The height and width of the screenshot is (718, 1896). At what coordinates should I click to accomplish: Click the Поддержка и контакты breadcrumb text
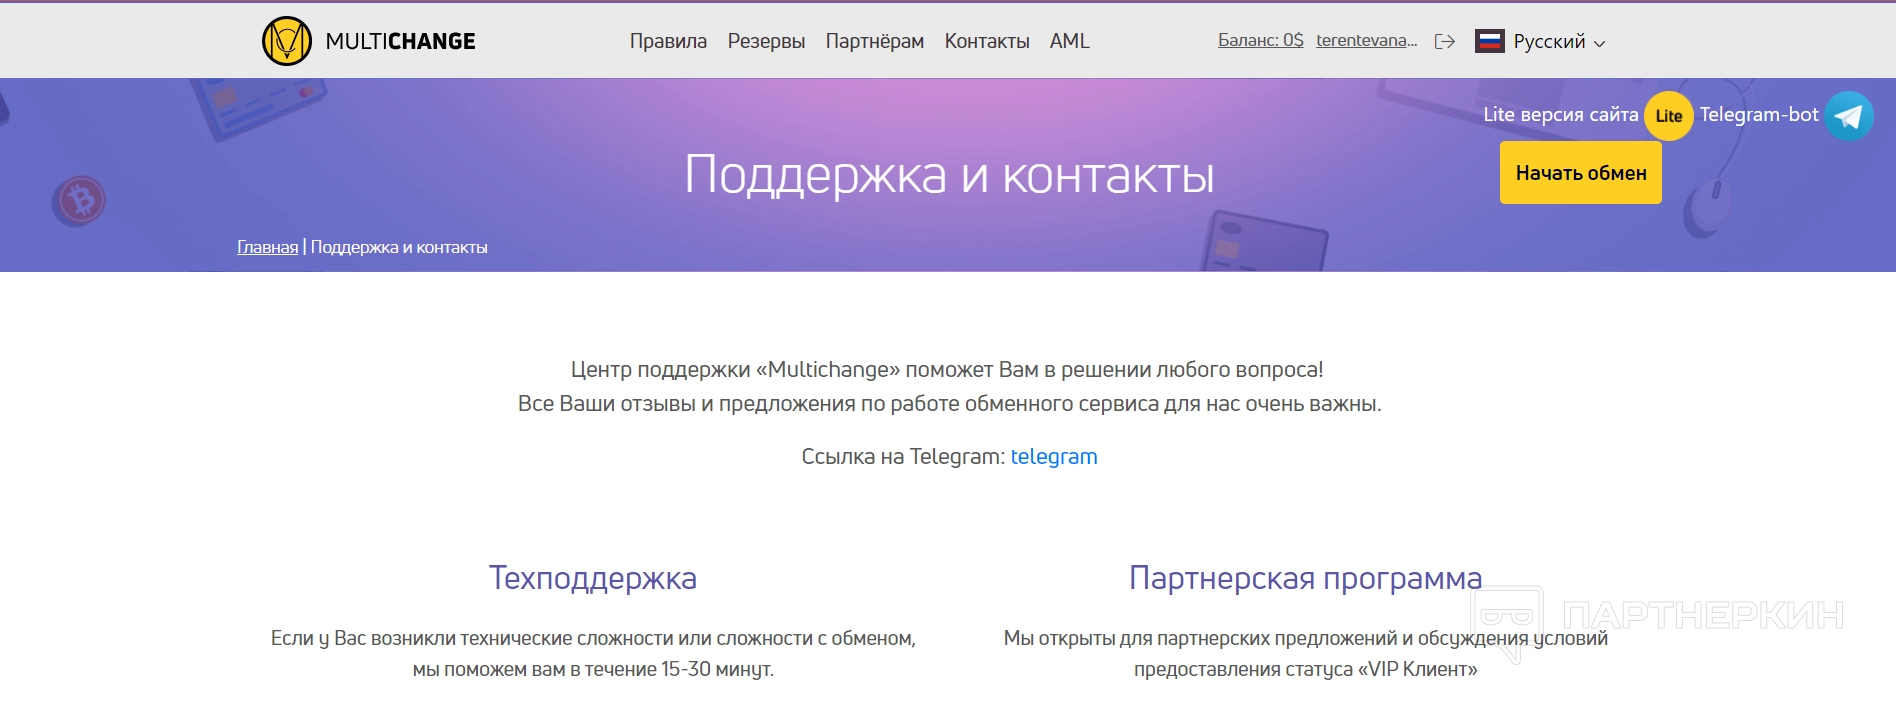point(399,247)
